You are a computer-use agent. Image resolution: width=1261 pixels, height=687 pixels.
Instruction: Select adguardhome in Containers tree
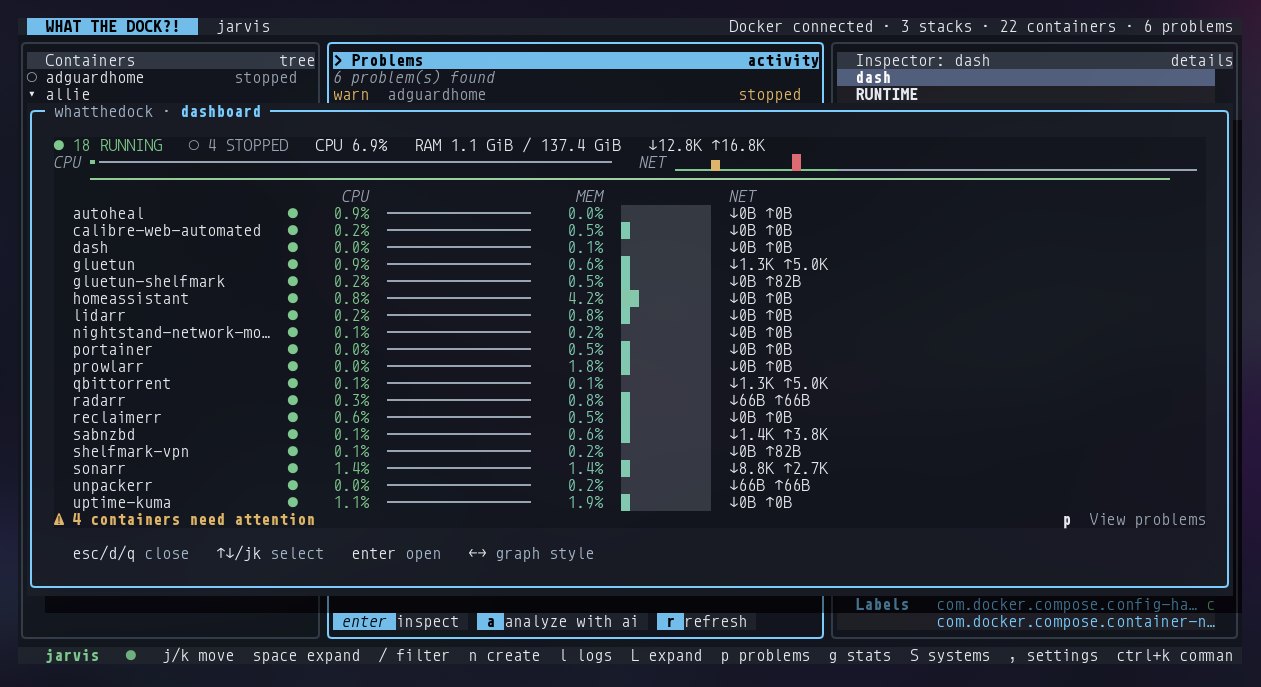coord(171,78)
